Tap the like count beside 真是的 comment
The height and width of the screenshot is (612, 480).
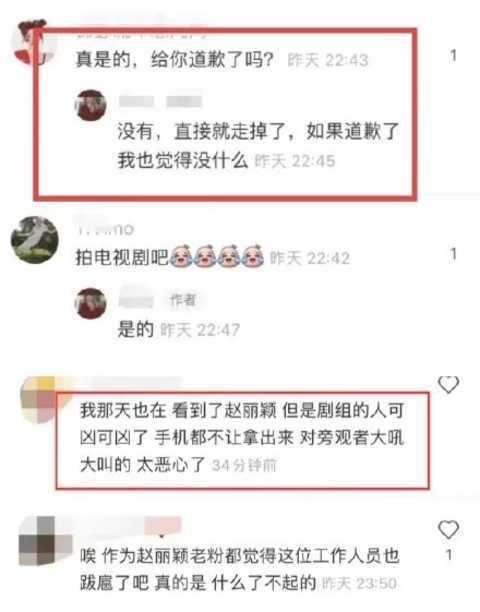[x=453, y=56]
